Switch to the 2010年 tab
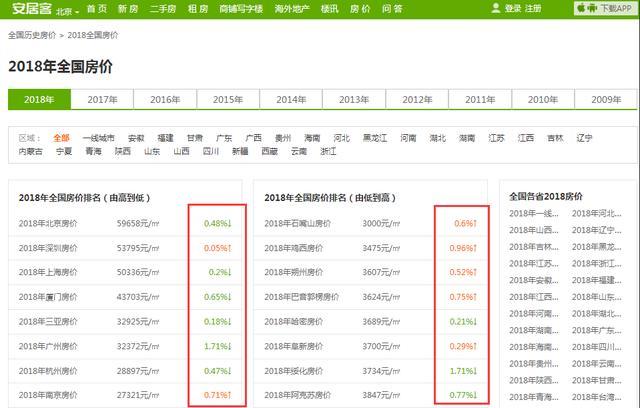640x408 pixels. [543, 100]
